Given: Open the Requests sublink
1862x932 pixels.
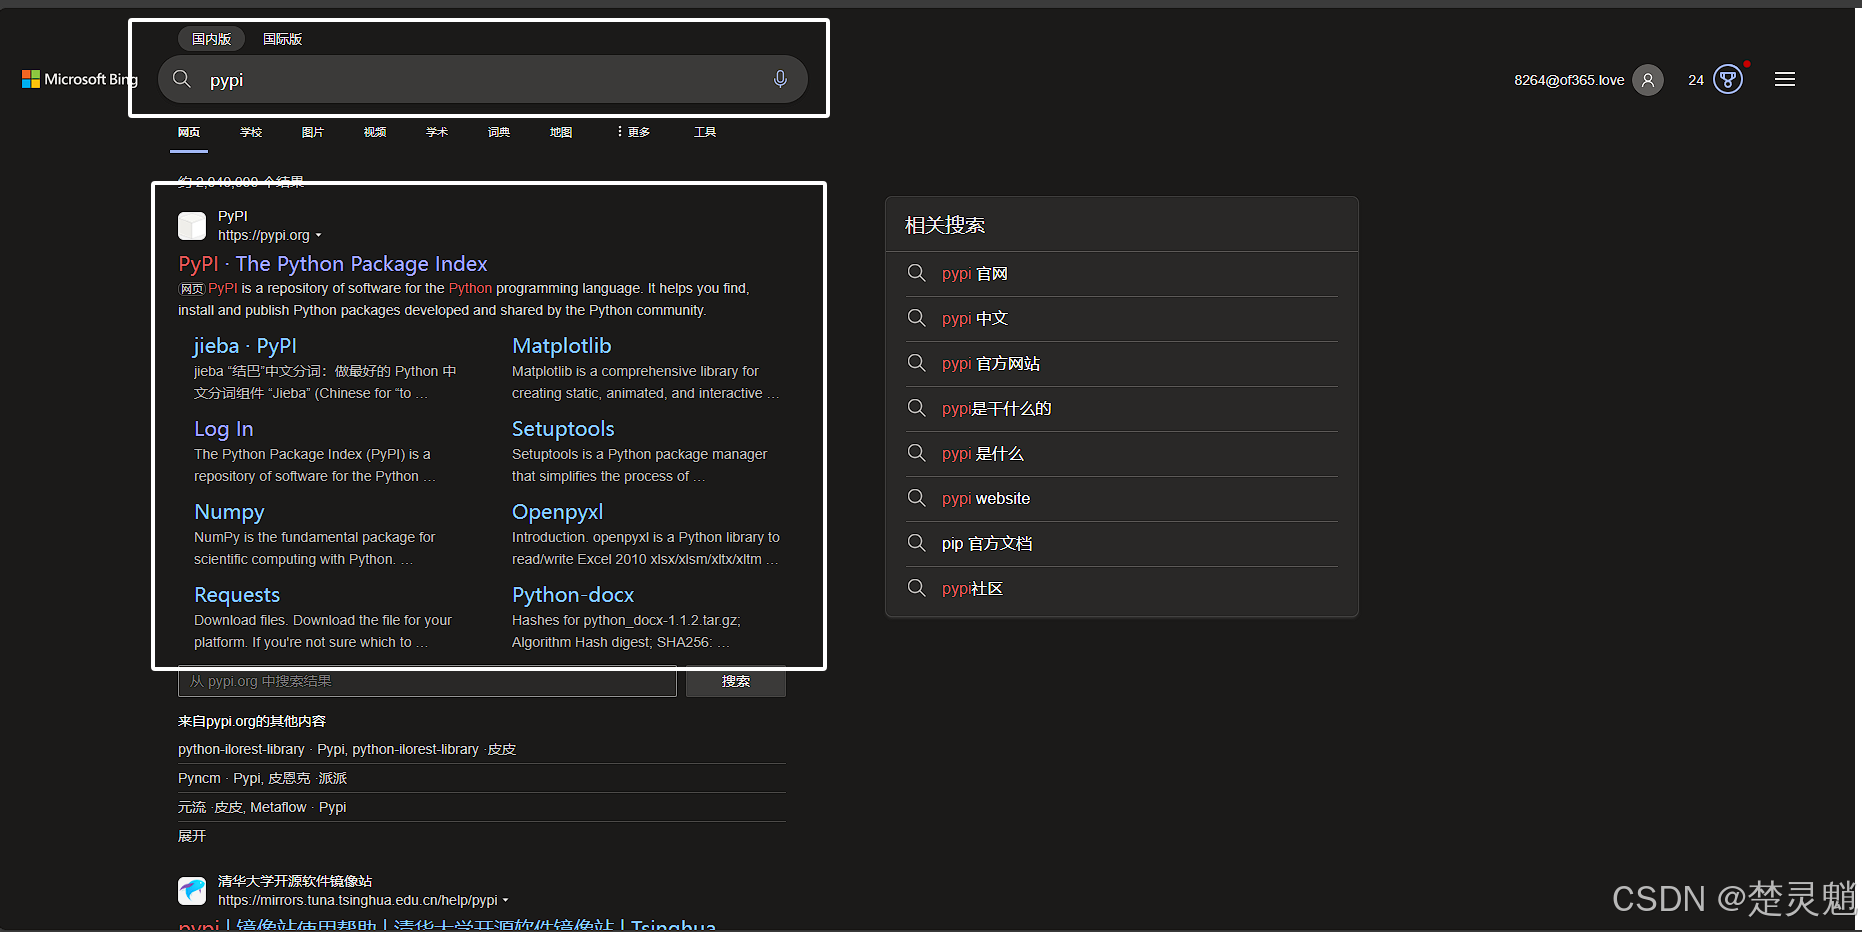Looking at the screenshot, I should coord(237,595).
